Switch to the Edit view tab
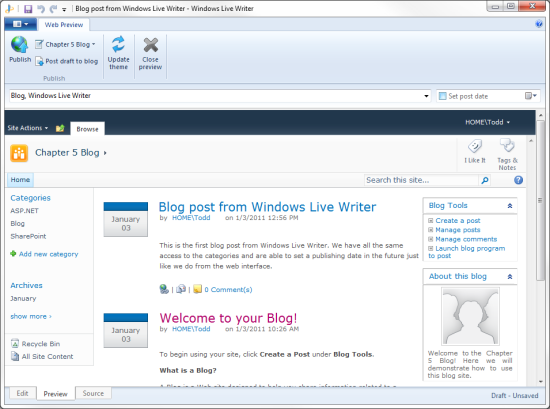 pos(22,393)
